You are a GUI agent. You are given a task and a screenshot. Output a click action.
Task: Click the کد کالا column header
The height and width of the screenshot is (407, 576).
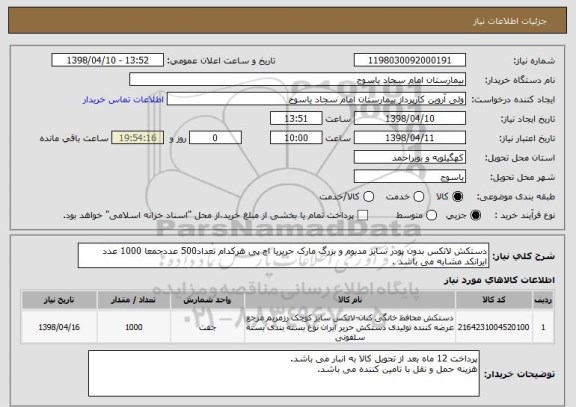pyautogui.click(x=494, y=300)
